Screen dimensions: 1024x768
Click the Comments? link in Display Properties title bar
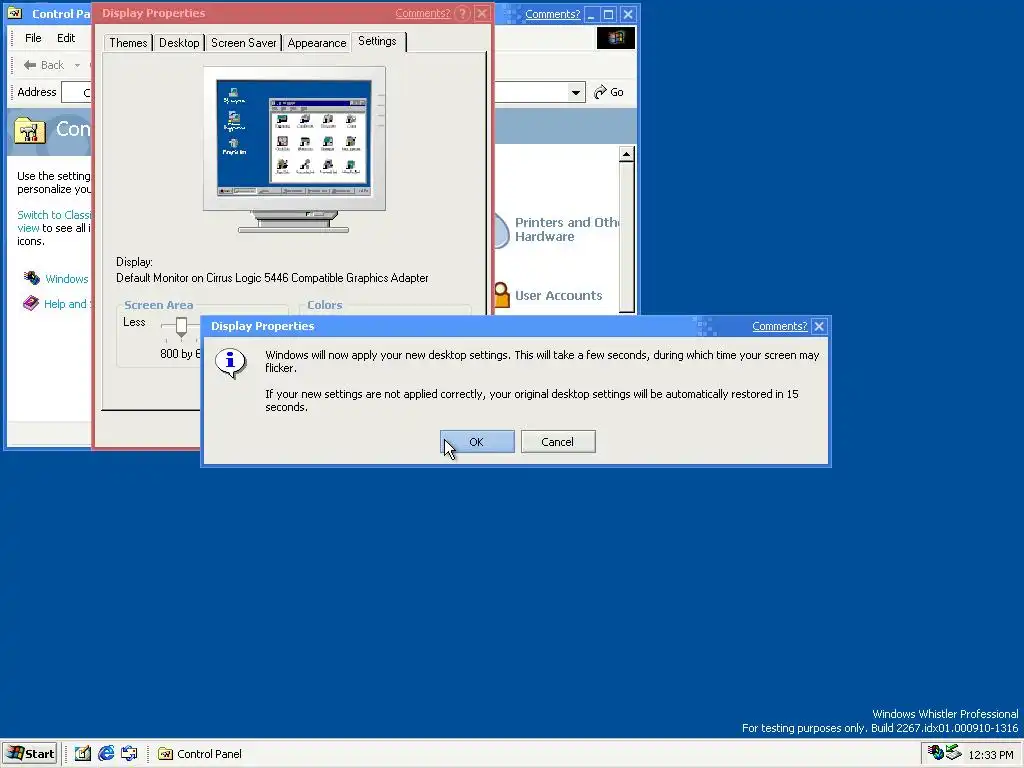click(x=423, y=14)
